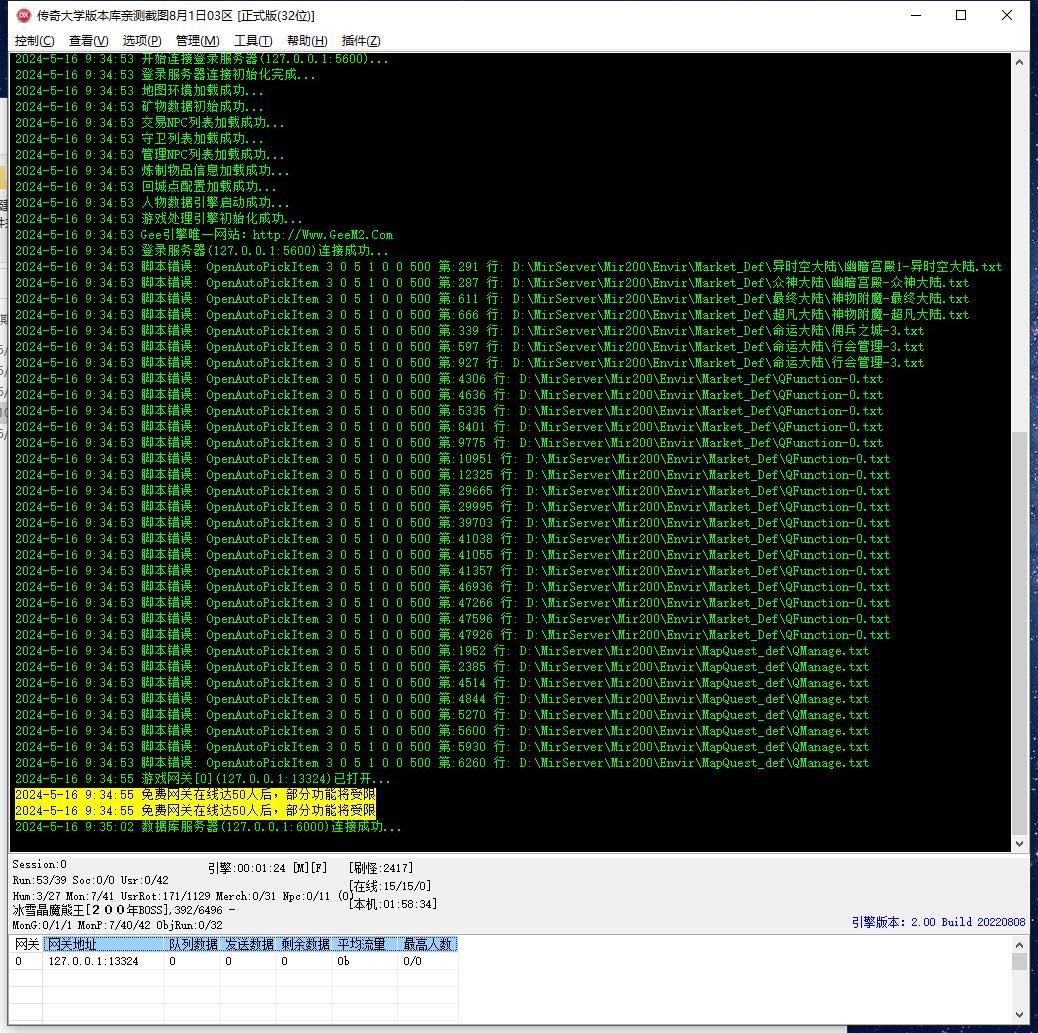This screenshot has height=1033, width=1038.
Task: Open the 选项(P) menu
Action: [142, 41]
